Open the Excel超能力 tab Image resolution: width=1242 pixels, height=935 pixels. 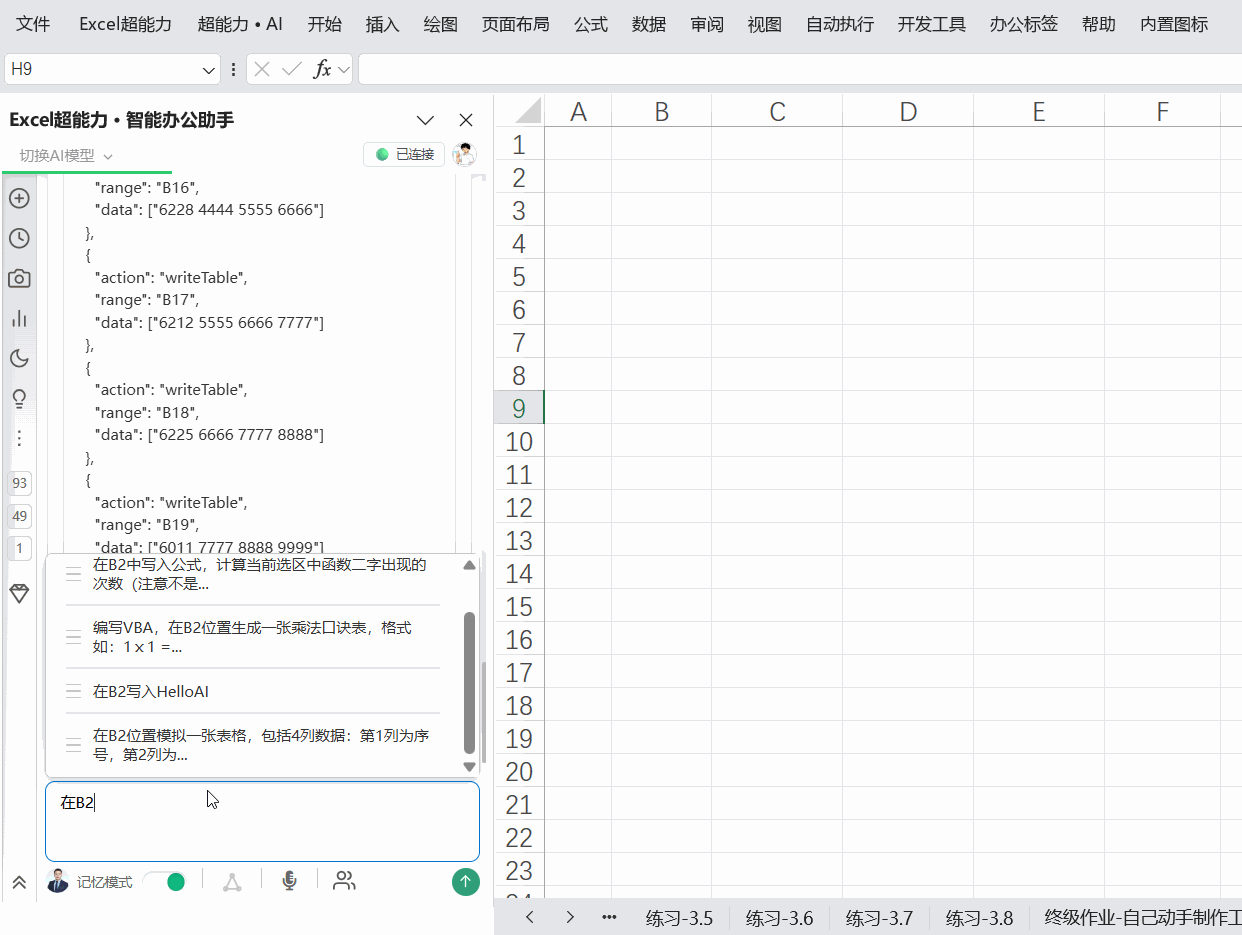point(125,24)
